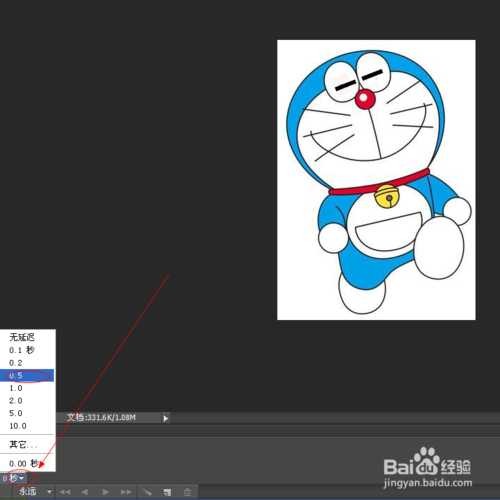This screenshot has width=500, height=500.
Task: Choose 2.0 delay option
Action: (x=28, y=401)
